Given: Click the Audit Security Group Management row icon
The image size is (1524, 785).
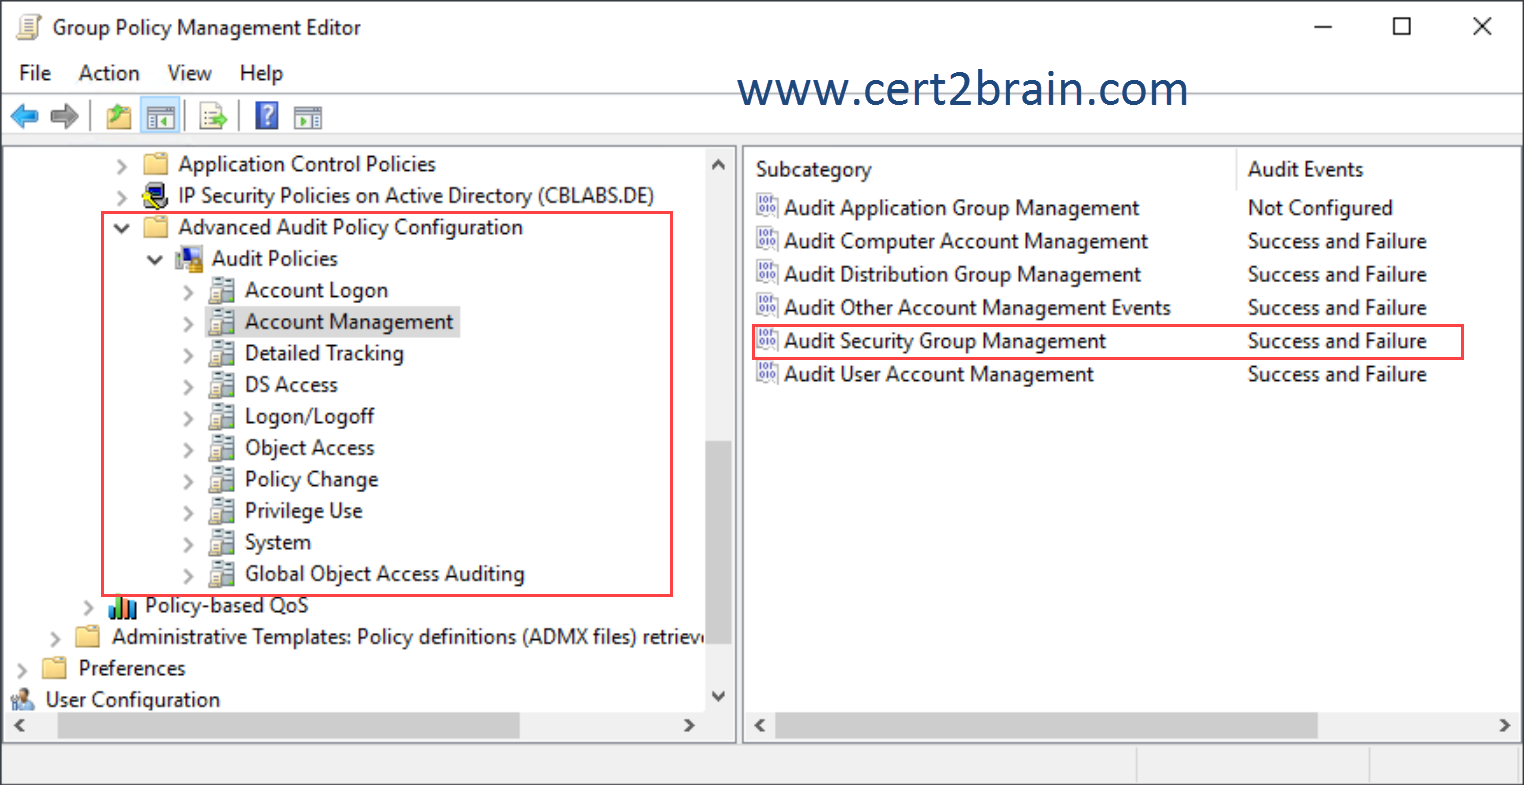Looking at the screenshot, I should 767,340.
